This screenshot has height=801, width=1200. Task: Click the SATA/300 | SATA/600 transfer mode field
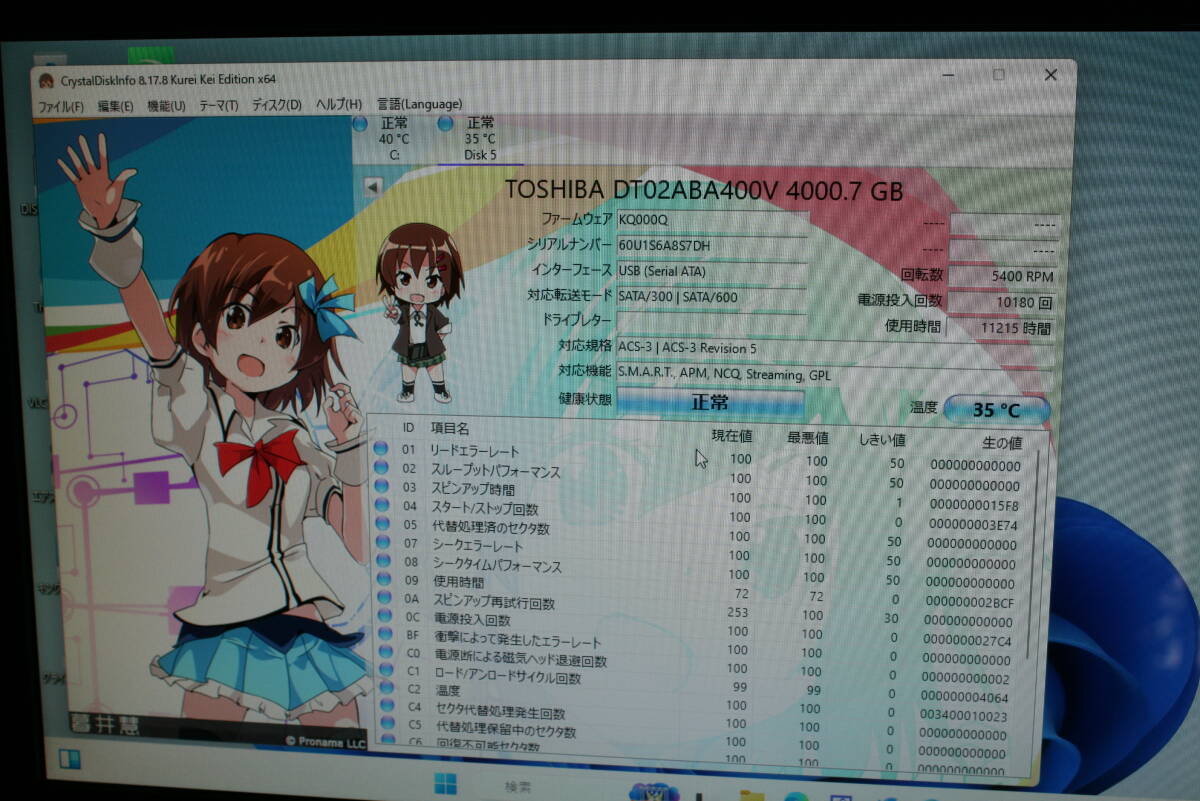coord(711,298)
